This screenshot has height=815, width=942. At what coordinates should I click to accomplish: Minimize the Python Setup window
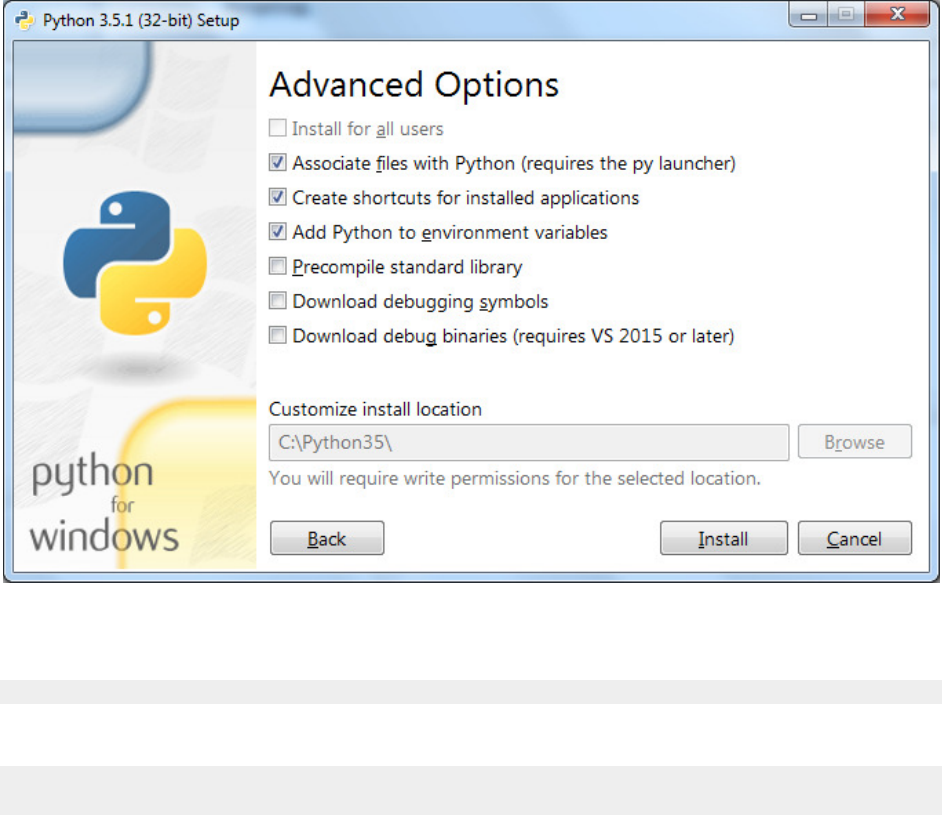click(x=809, y=15)
